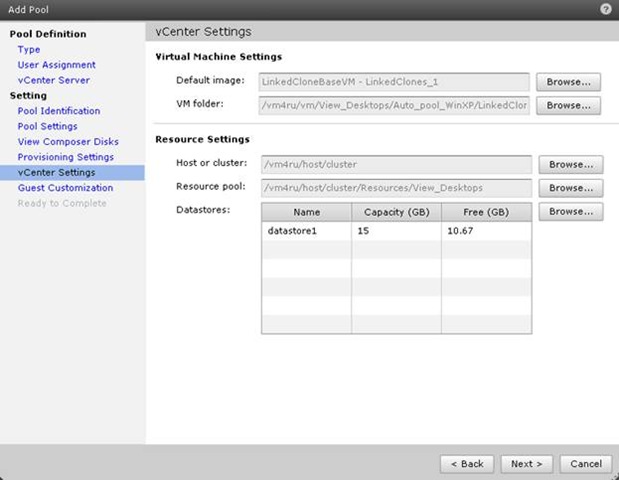
Task: Open the help question mark icon
Action: 606,9
